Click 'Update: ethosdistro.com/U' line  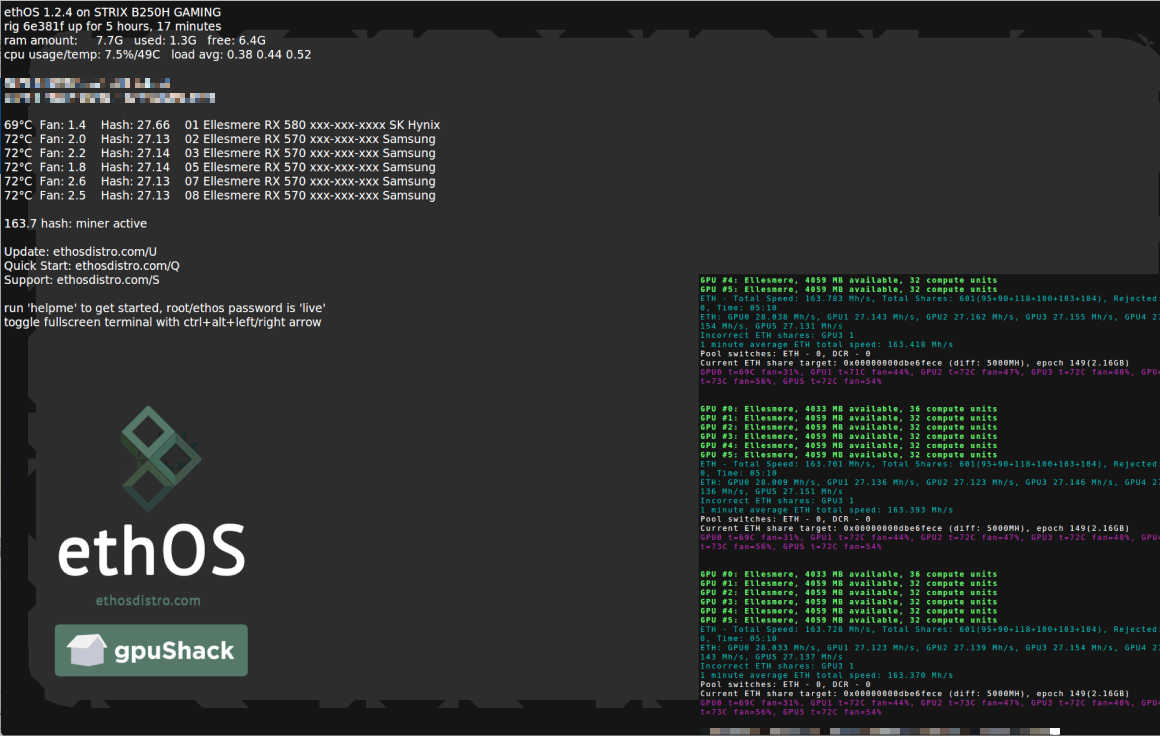pos(81,251)
